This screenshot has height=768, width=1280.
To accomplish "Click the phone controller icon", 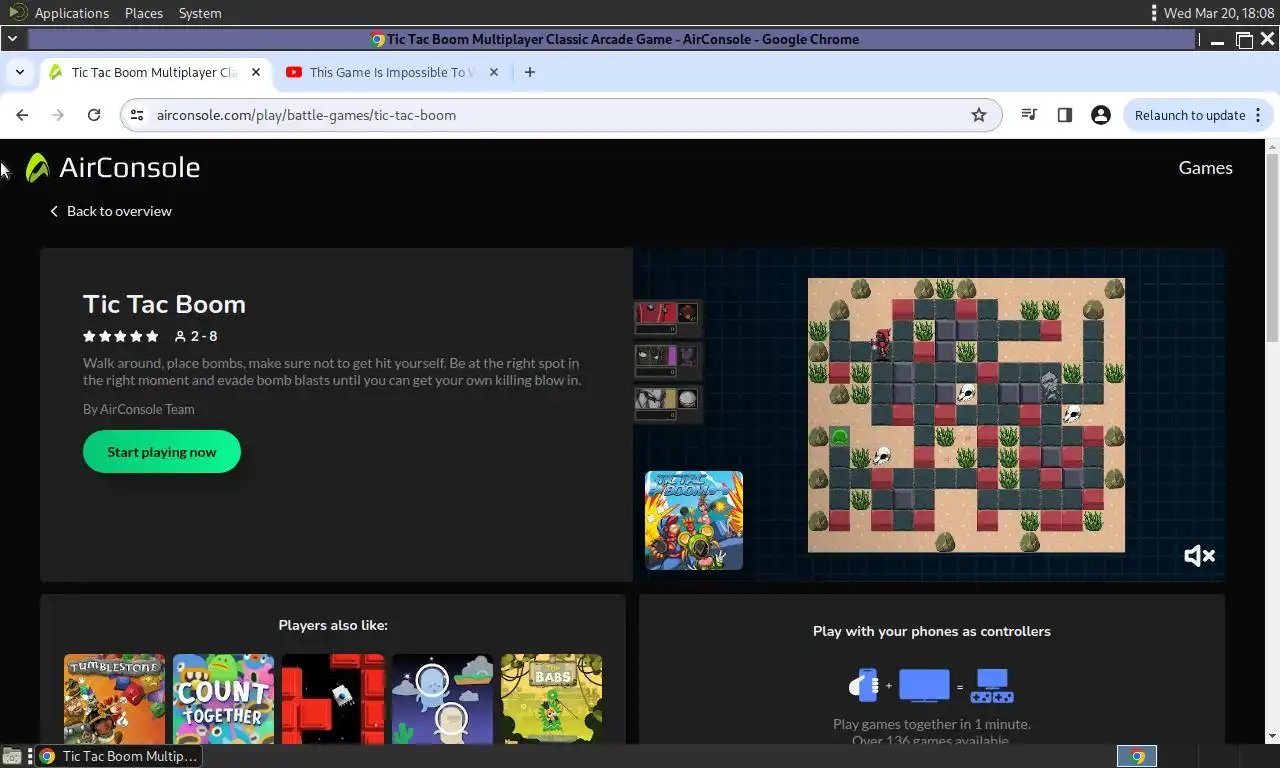I will click(864, 686).
